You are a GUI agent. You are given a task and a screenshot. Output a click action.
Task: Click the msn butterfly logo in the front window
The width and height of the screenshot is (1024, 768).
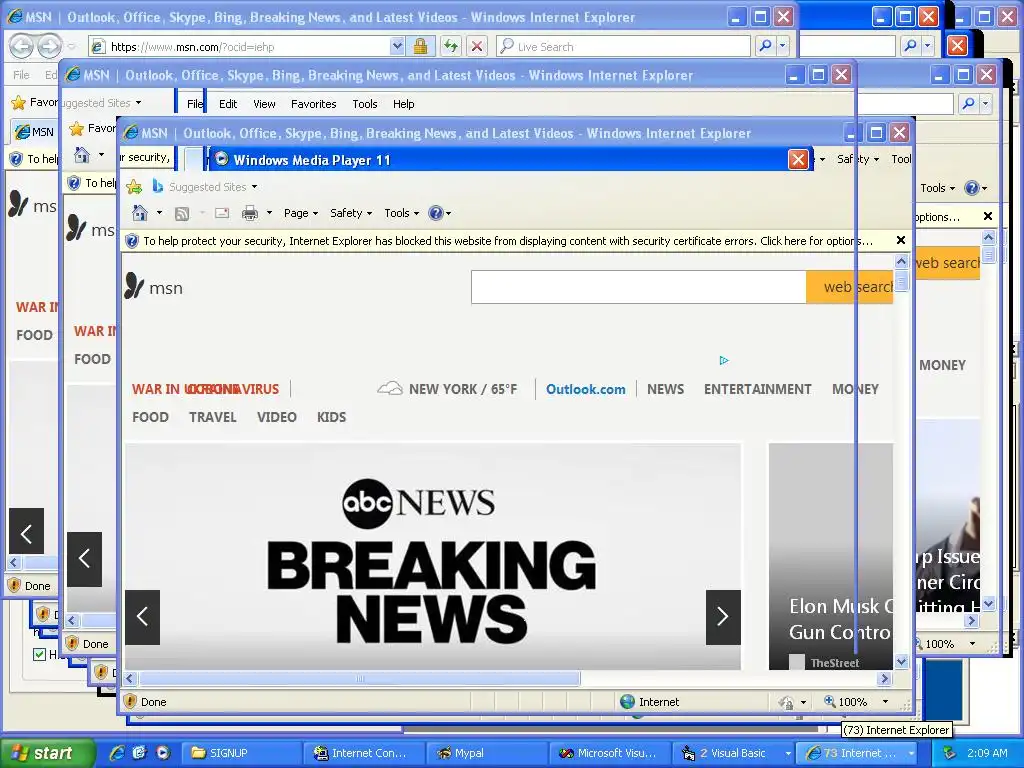click(134, 286)
